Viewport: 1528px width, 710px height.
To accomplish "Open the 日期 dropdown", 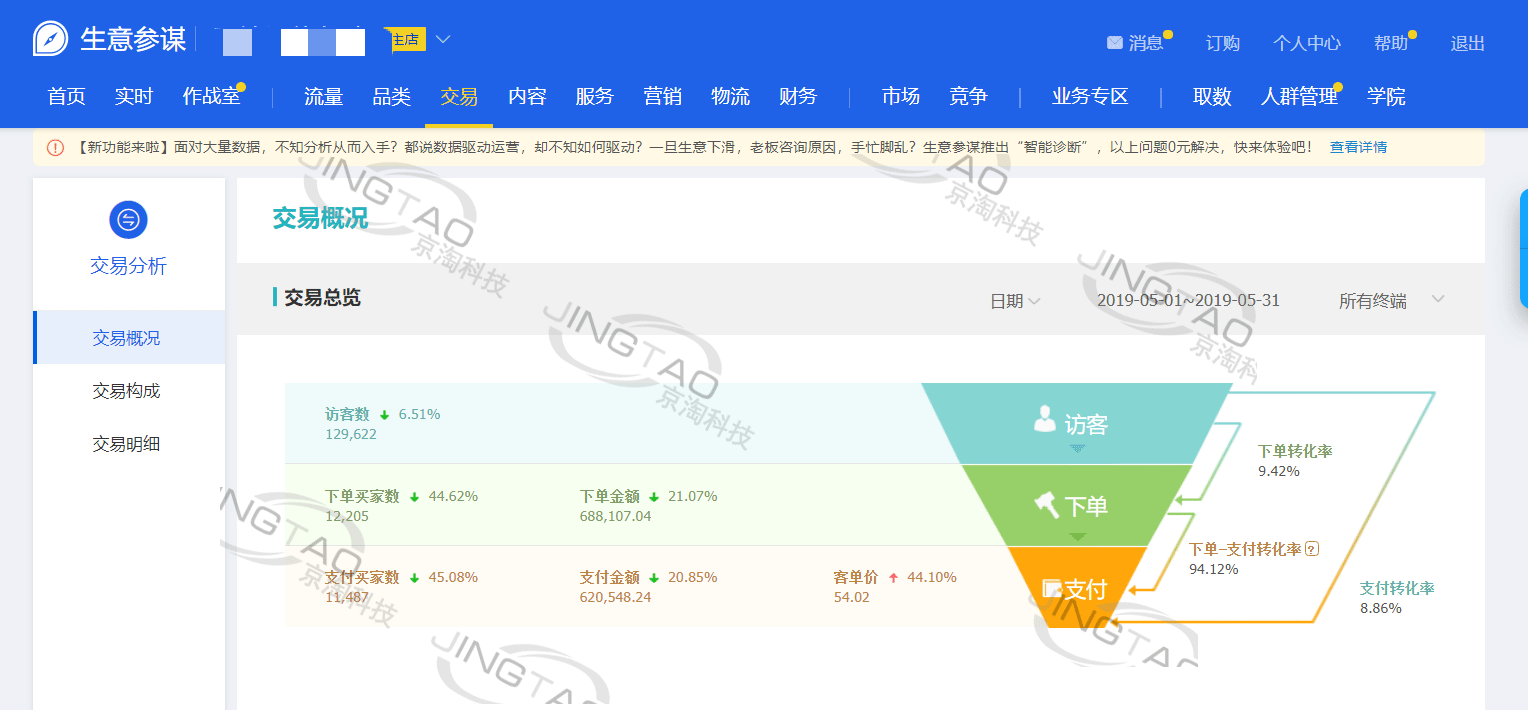I will [1015, 301].
